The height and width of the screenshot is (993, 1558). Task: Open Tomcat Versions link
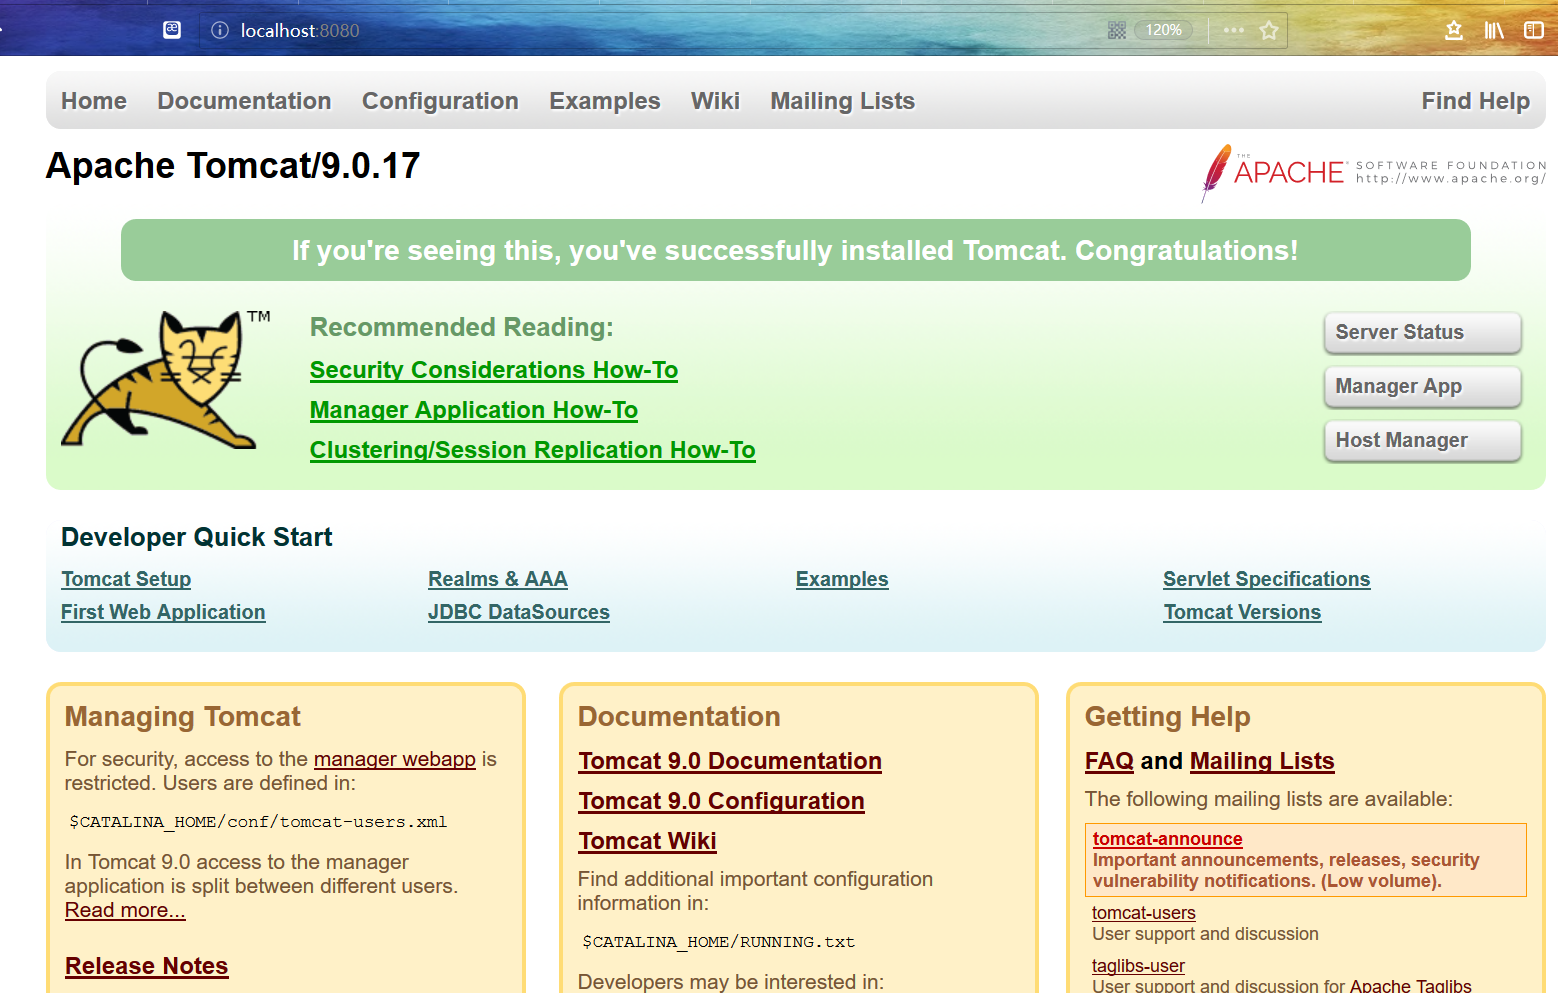click(x=1242, y=612)
